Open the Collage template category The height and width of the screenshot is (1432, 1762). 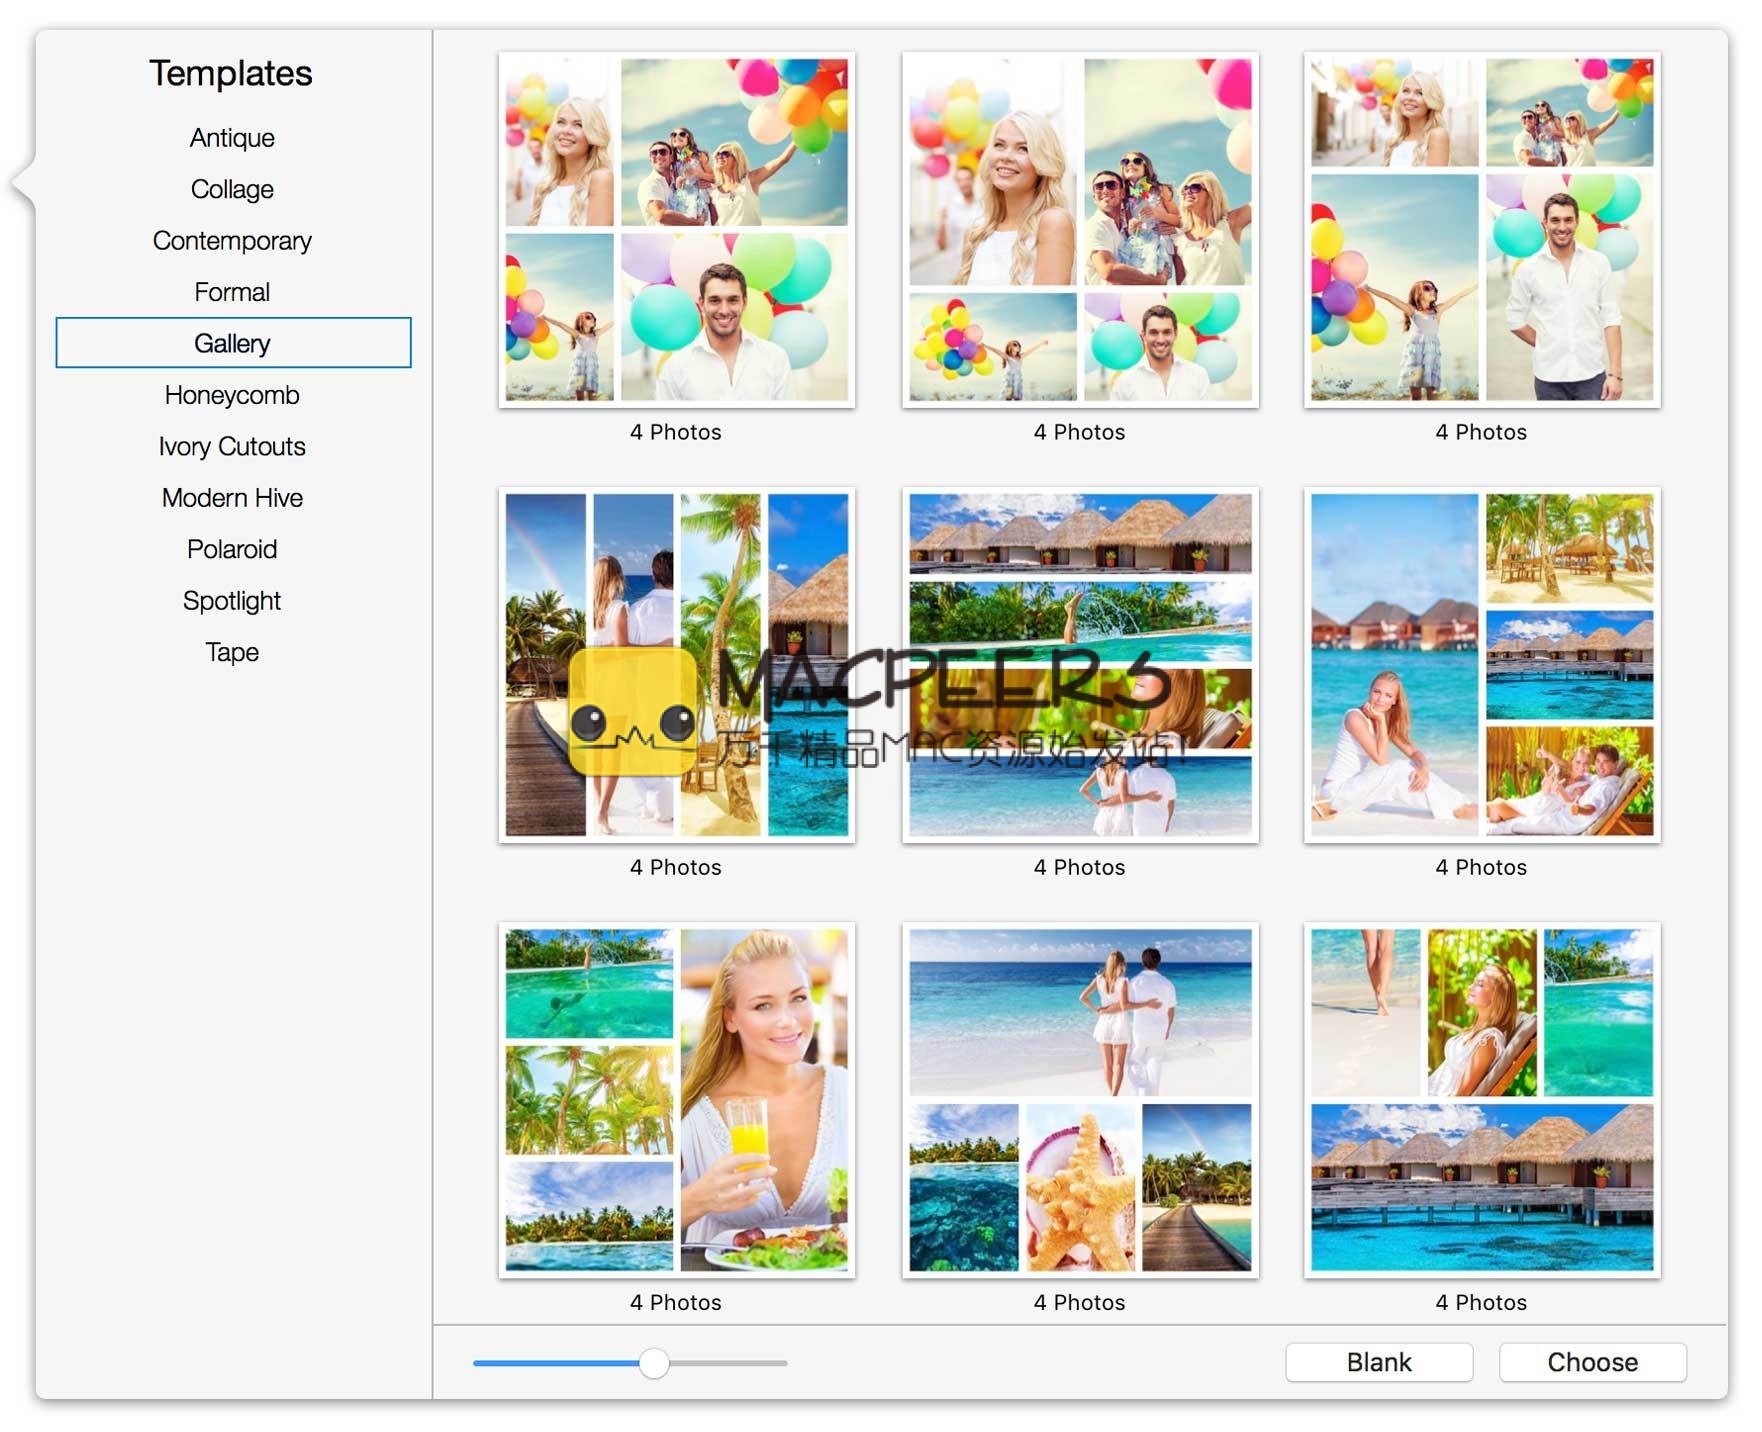pos(232,189)
